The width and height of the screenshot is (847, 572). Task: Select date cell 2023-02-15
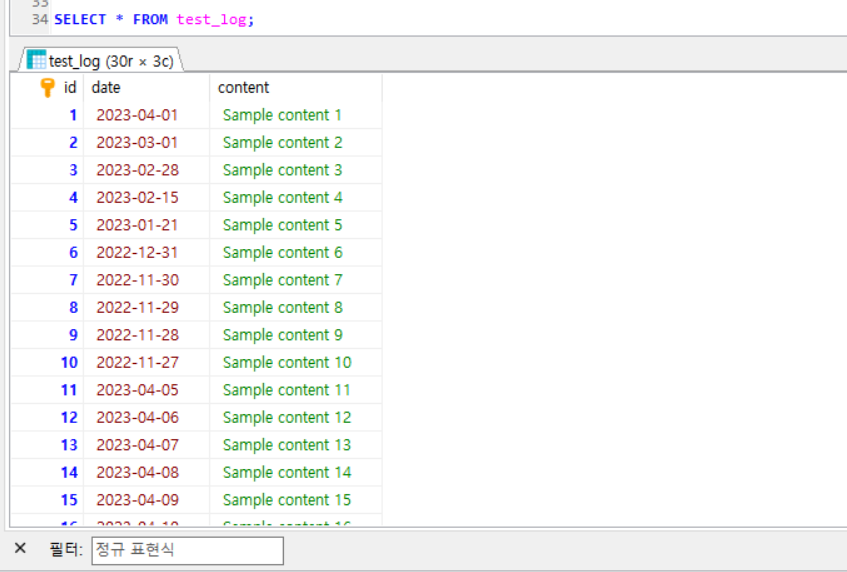(x=146, y=198)
